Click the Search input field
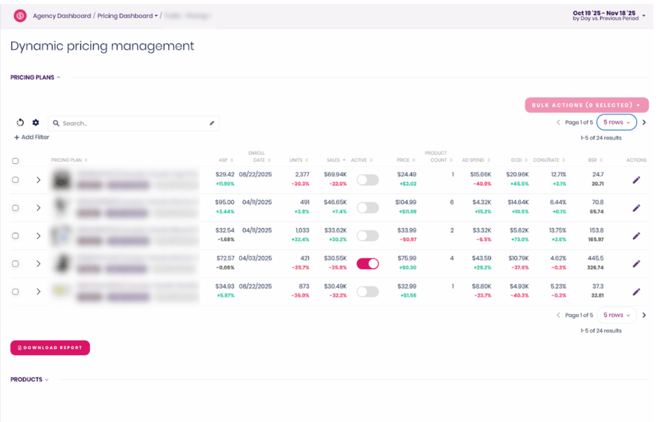The height and width of the screenshot is (422, 670). pos(130,123)
